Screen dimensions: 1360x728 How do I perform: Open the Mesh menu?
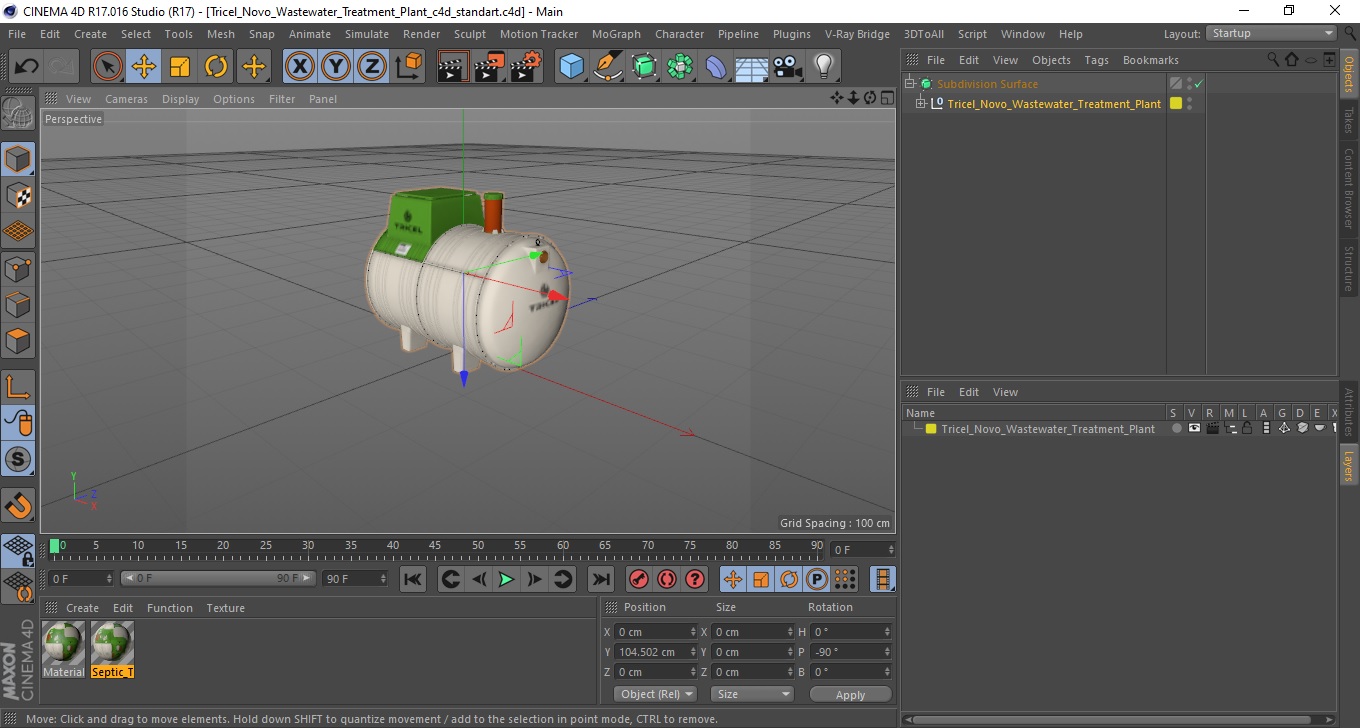(220, 34)
